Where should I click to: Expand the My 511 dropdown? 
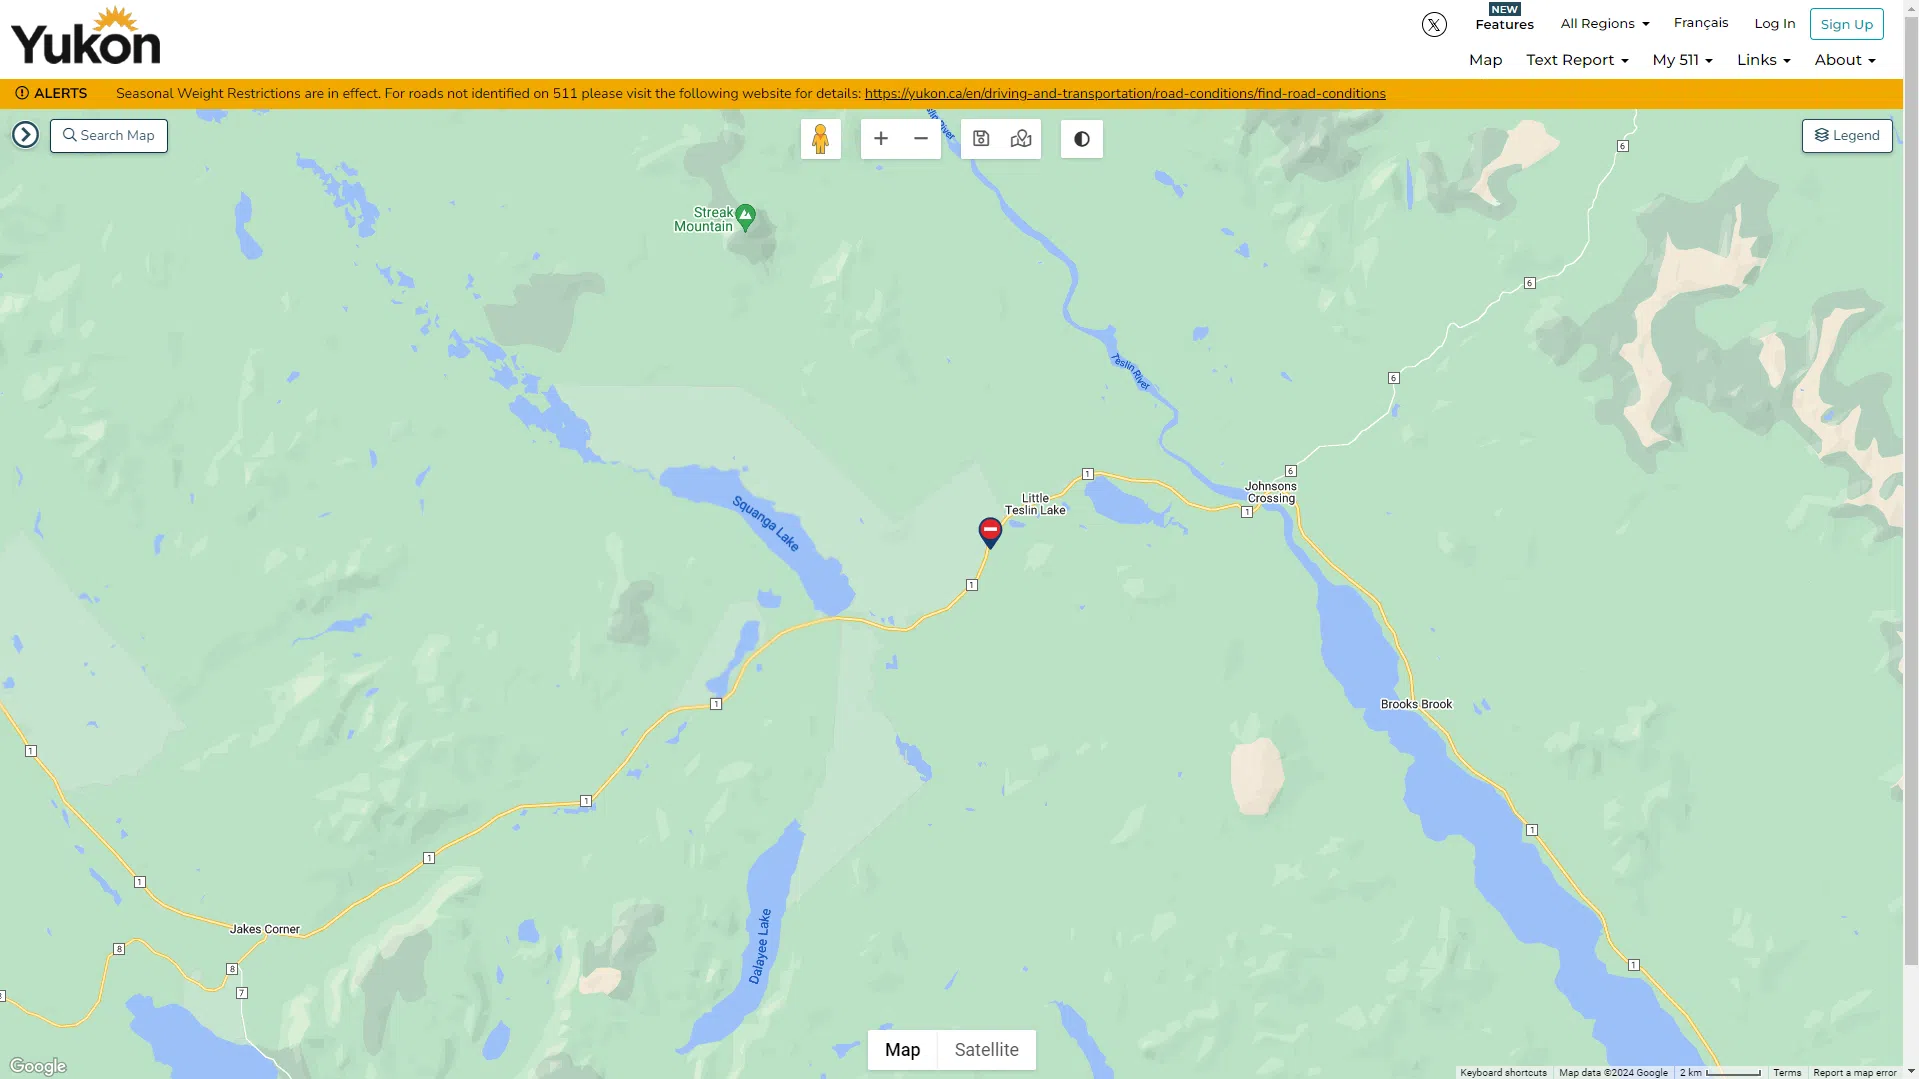(x=1682, y=60)
